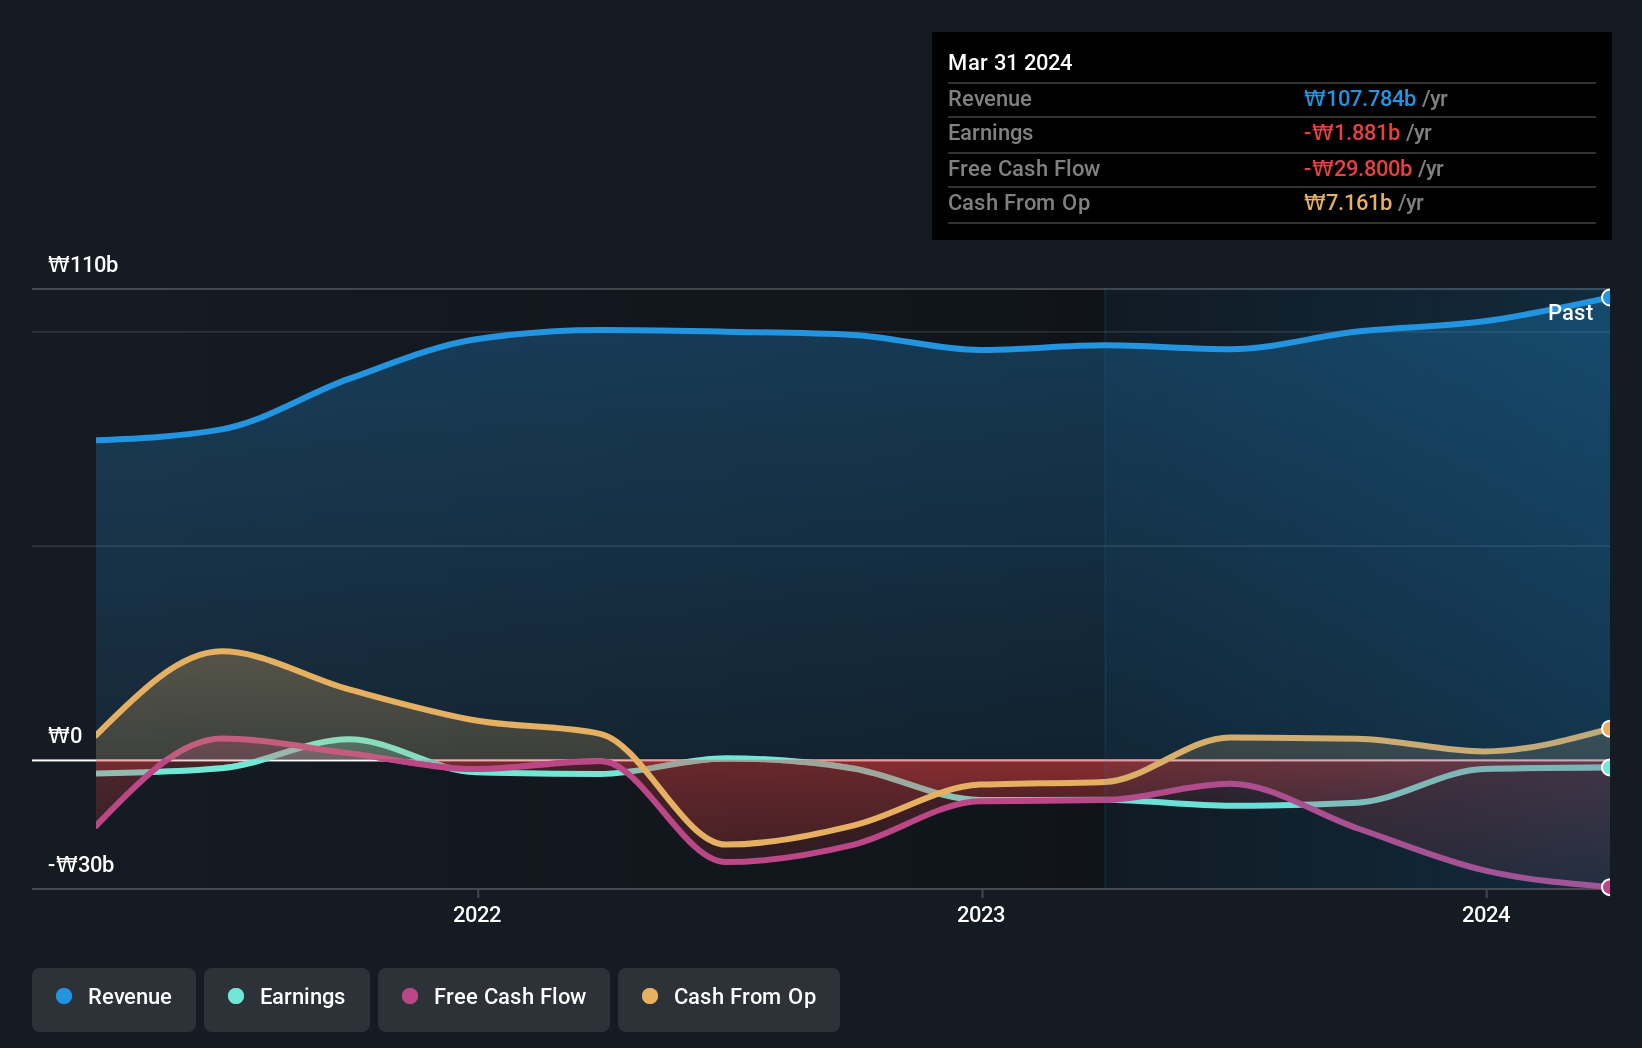The height and width of the screenshot is (1048, 1642).
Task: Click the ₩0 y-axis label
Action: (x=65, y=736)
